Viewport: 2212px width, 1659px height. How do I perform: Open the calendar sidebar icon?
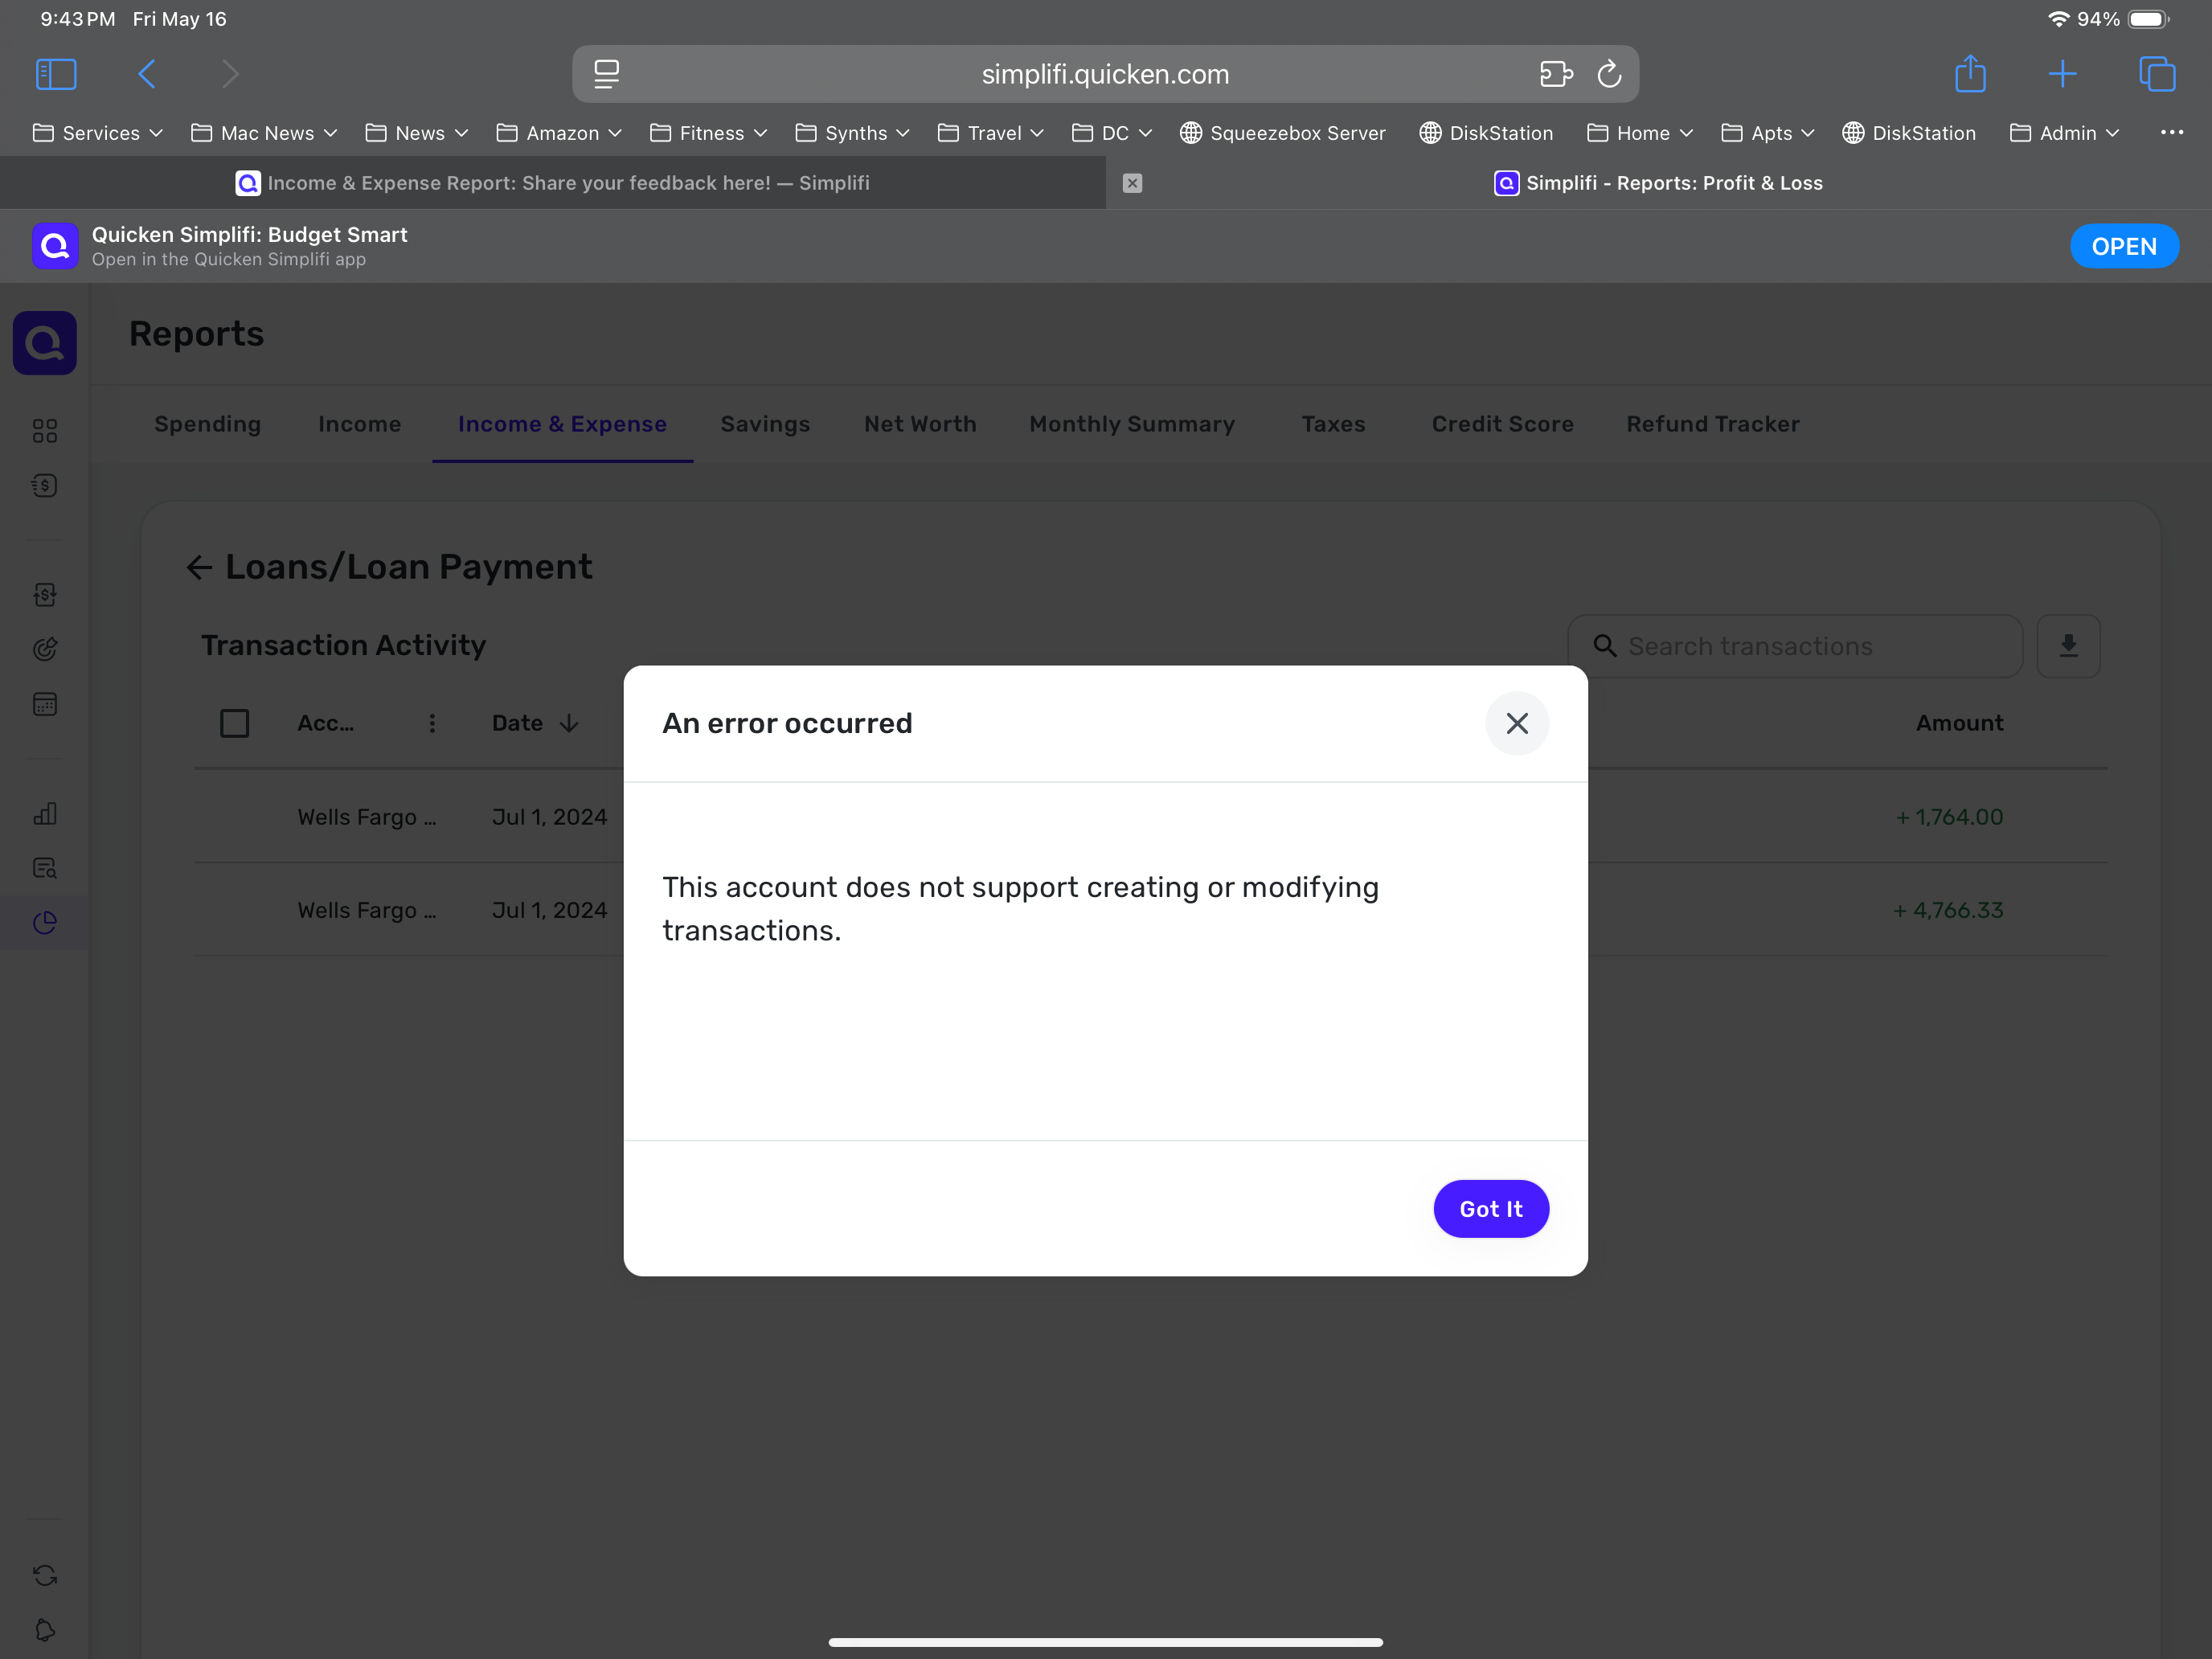[45, 704]
